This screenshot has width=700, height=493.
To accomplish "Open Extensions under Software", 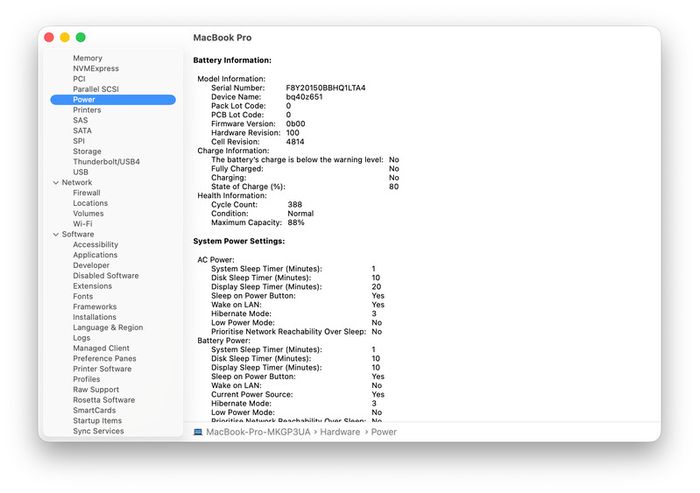I will [x=92, y=286].
